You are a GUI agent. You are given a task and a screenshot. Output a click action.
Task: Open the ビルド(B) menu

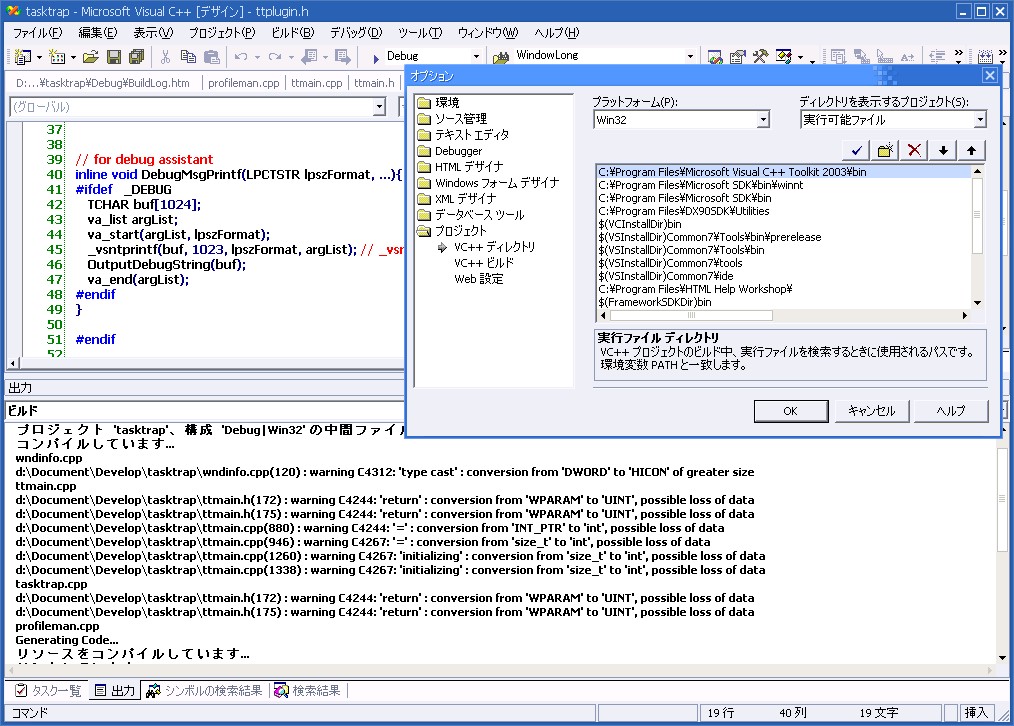coord(291,33)
